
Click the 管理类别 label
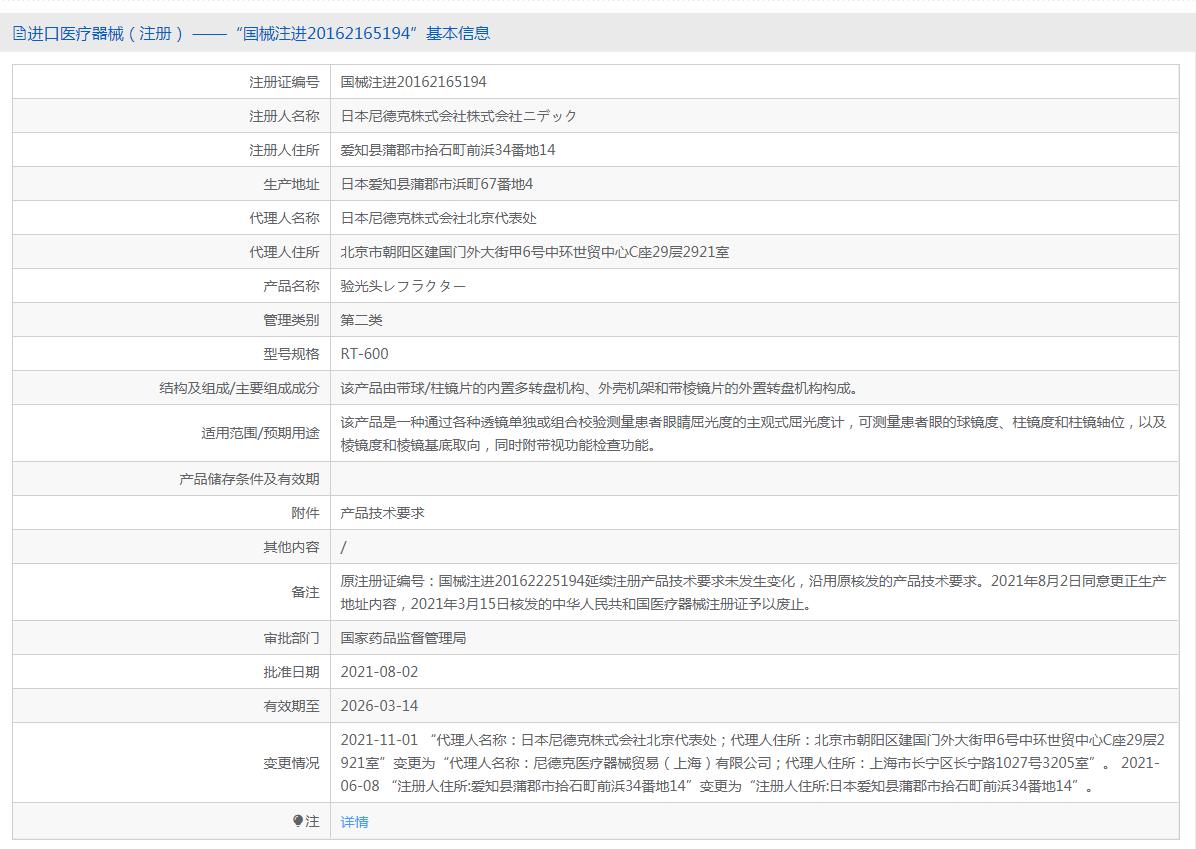pyautogui.click(x=291, y=320)
